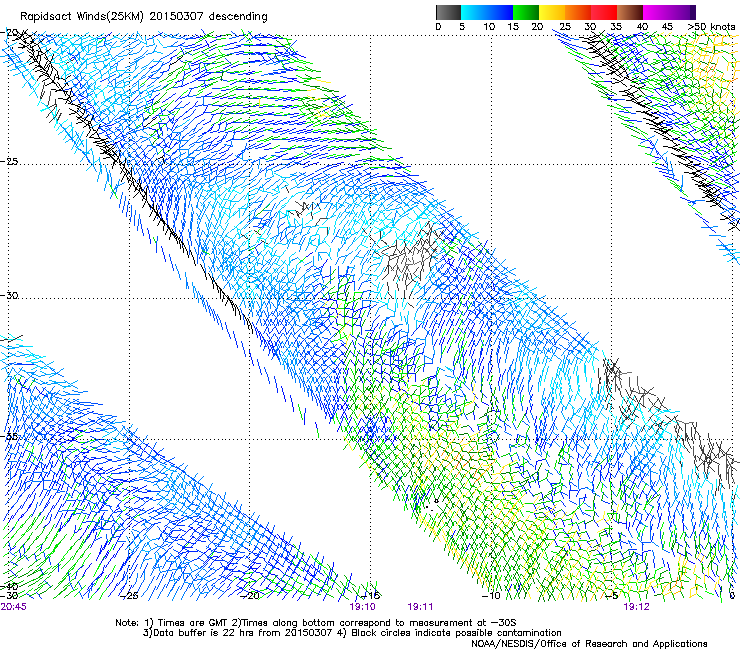Click the title 'Rapidscat Winds(25KM) 20150307 descending'

pyautogui.click(x=143, y=17)
